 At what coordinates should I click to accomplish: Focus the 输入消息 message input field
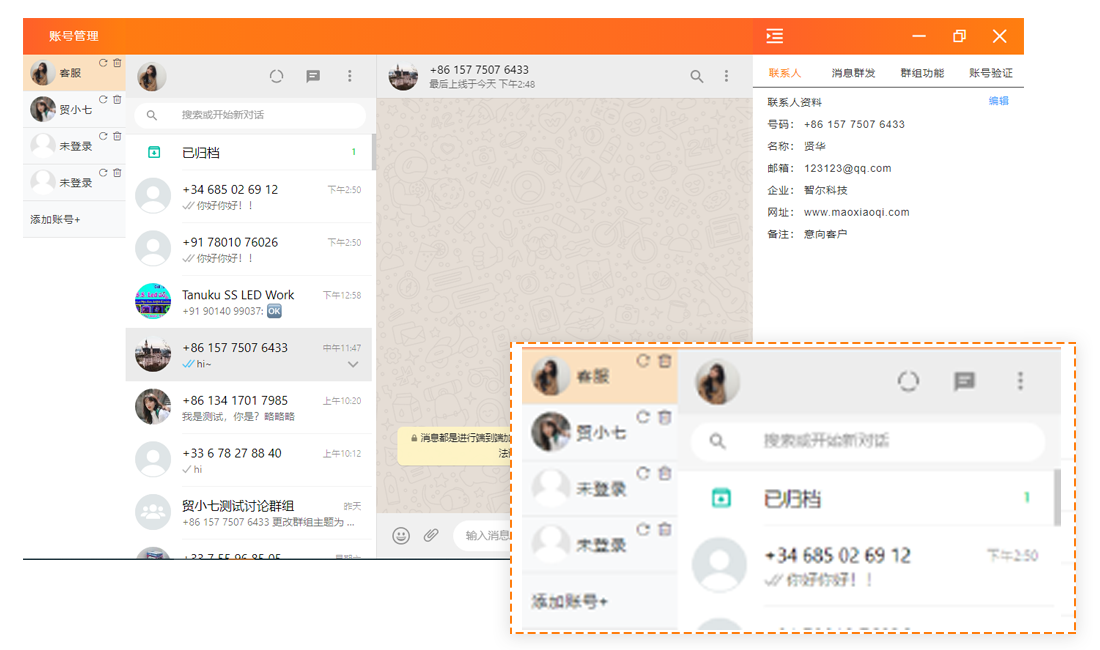click(x=484, y=536)
